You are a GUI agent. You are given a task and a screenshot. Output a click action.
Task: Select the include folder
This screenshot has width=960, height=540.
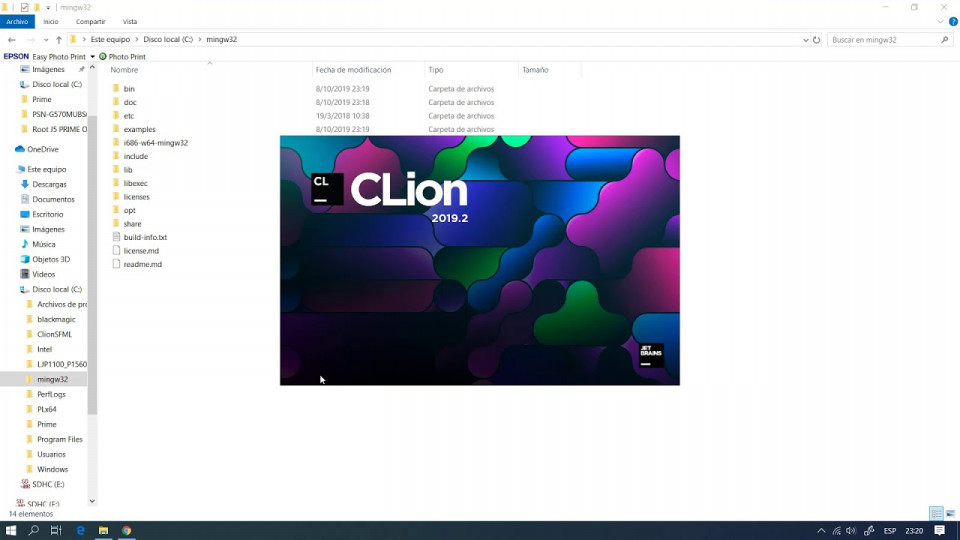click(135, 156)
